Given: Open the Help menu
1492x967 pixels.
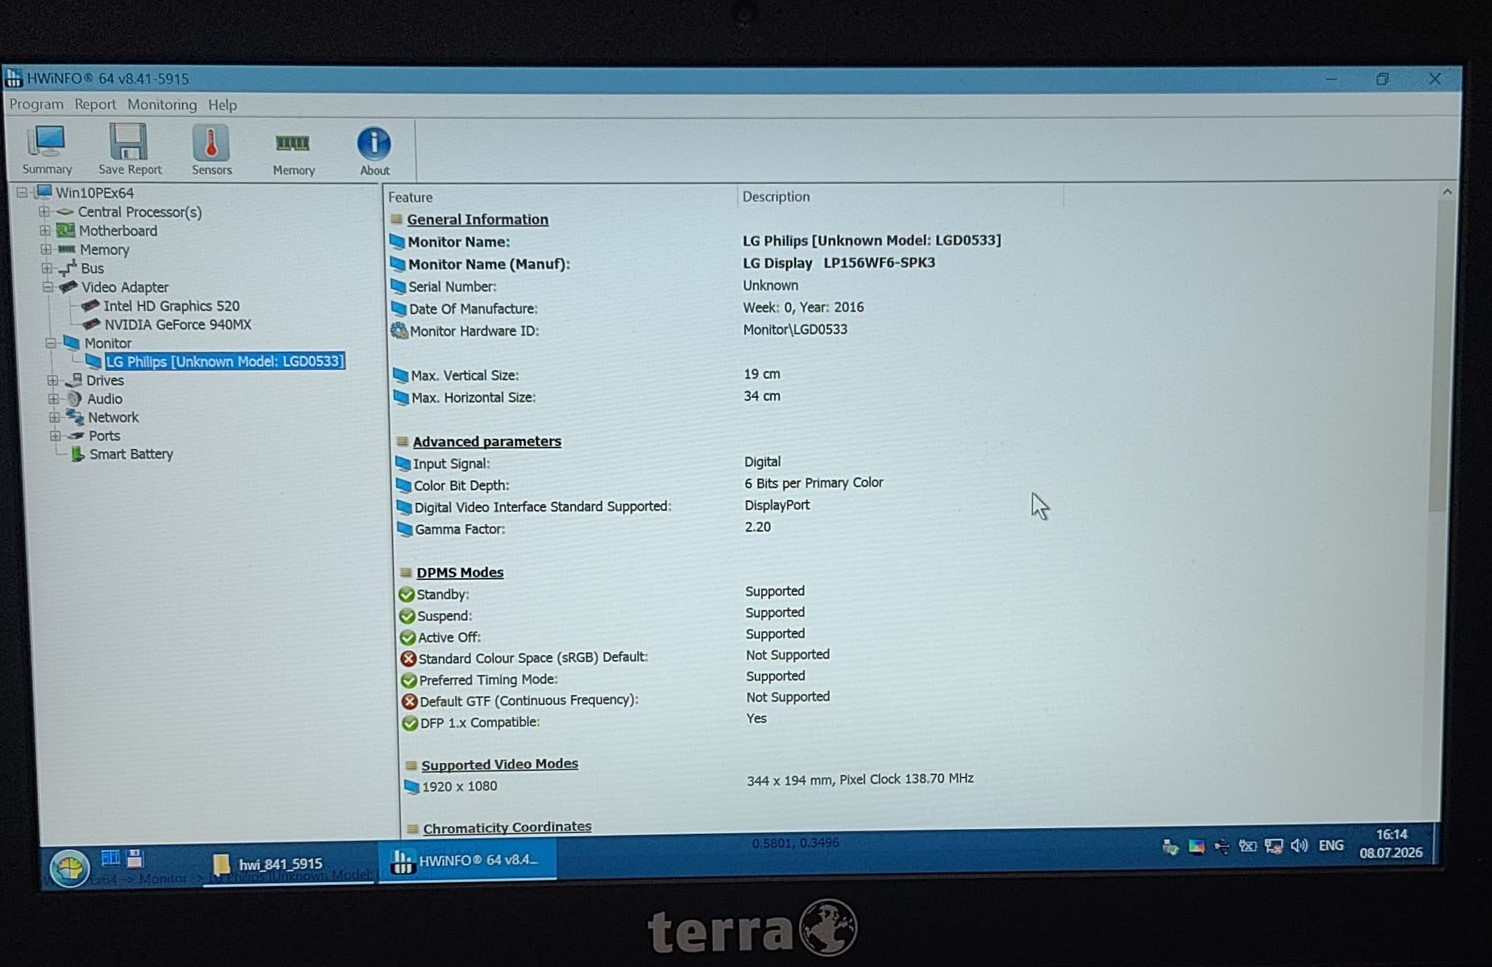Looking at the screenshot, I should pos(222,105).
